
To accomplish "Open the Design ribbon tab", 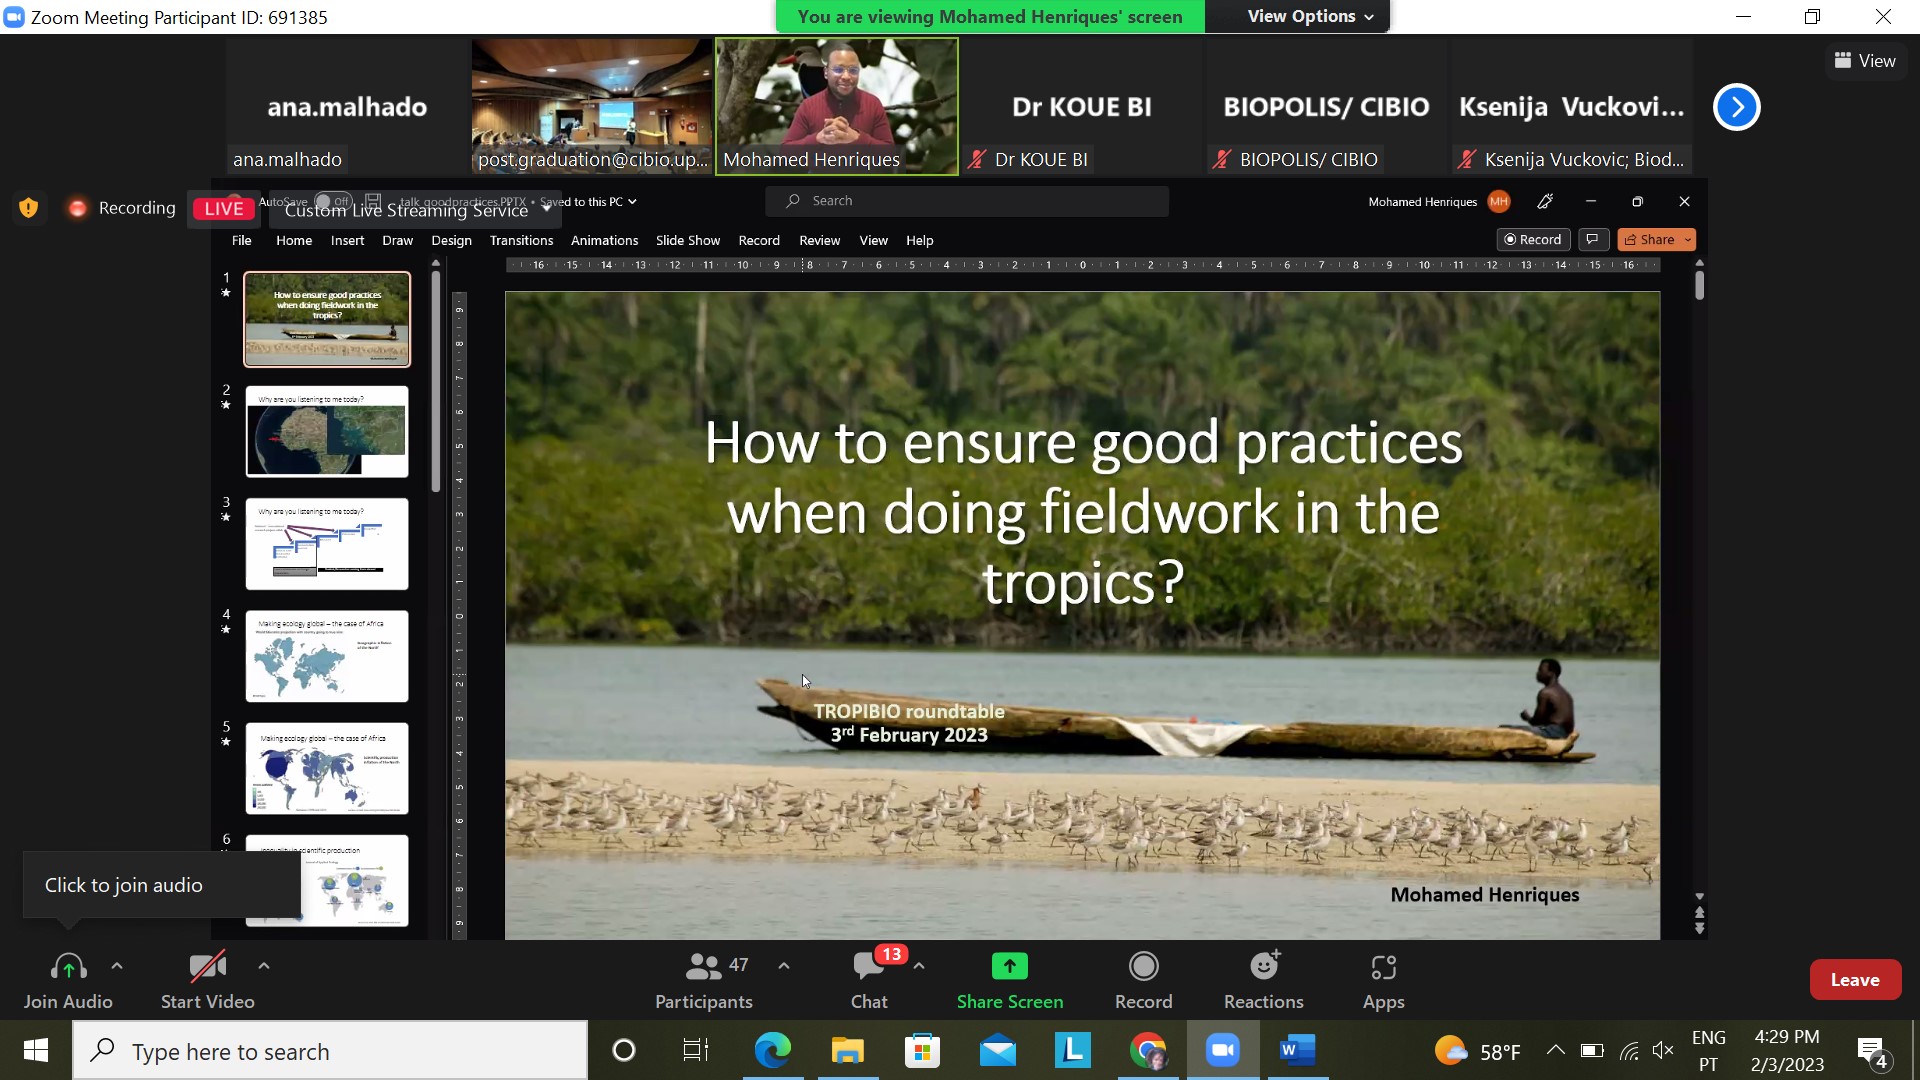I will (451, 241).
